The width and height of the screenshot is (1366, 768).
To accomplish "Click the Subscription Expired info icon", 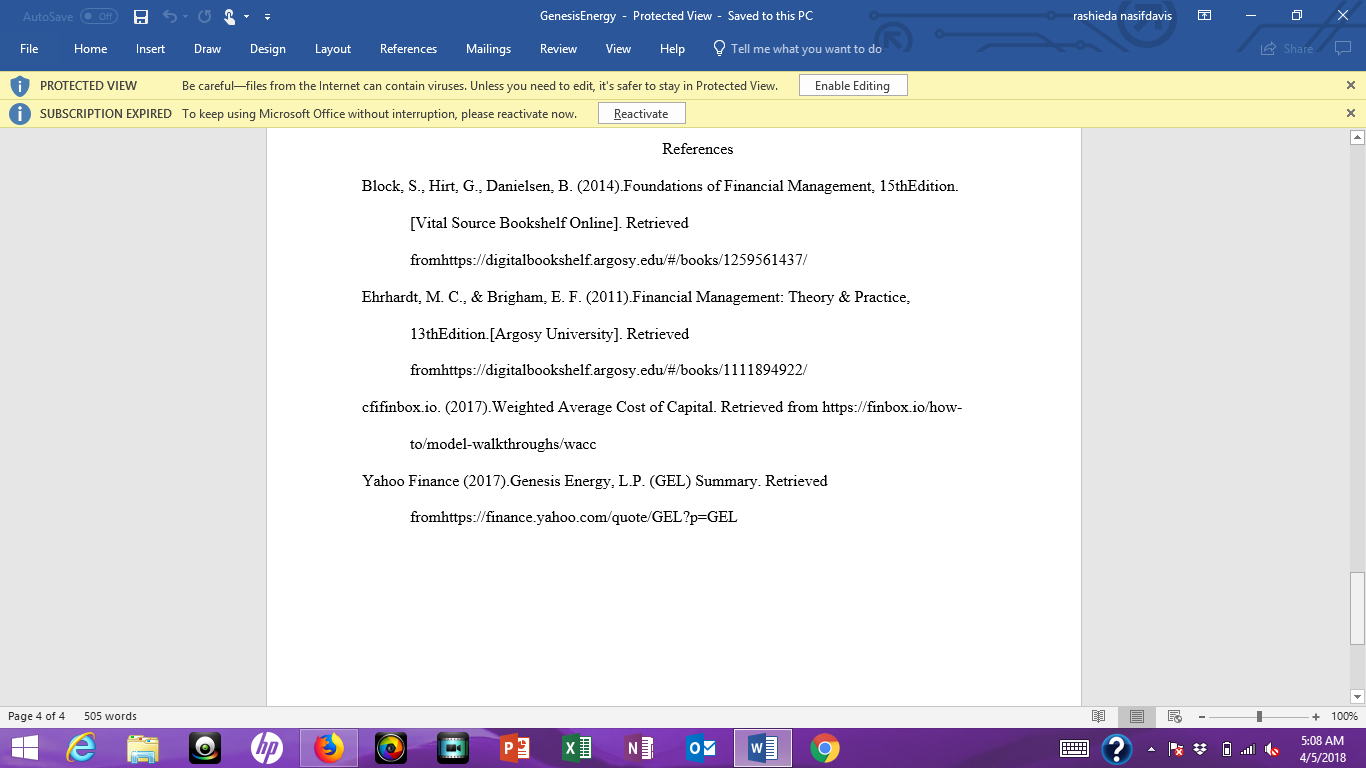I will pos(20,114).
